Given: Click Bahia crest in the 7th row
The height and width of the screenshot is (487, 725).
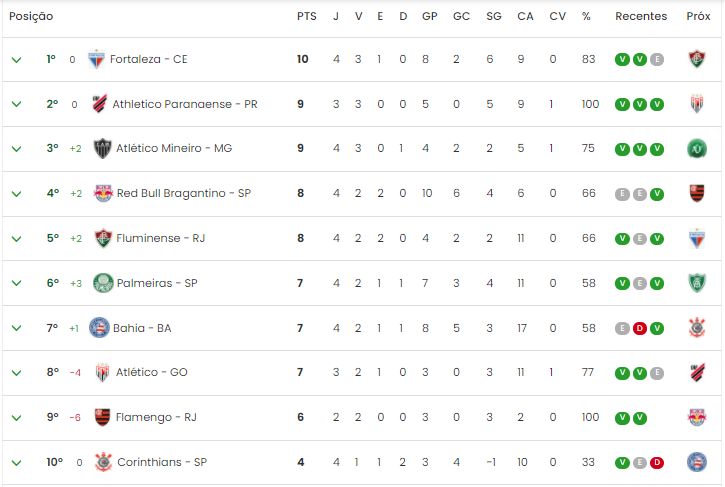Looking at the screenshot, I should tap(99, 328).
